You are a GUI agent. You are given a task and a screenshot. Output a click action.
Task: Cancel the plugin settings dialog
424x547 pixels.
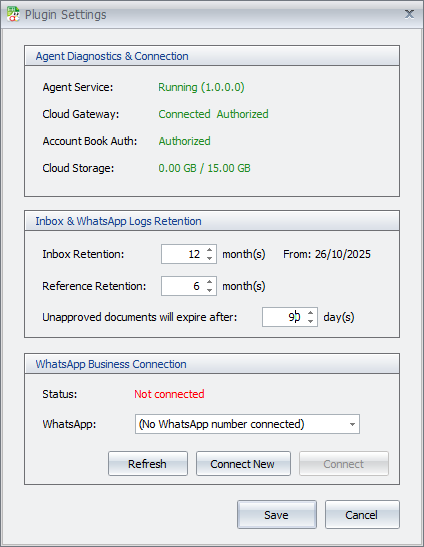click(x=362, y=515)
